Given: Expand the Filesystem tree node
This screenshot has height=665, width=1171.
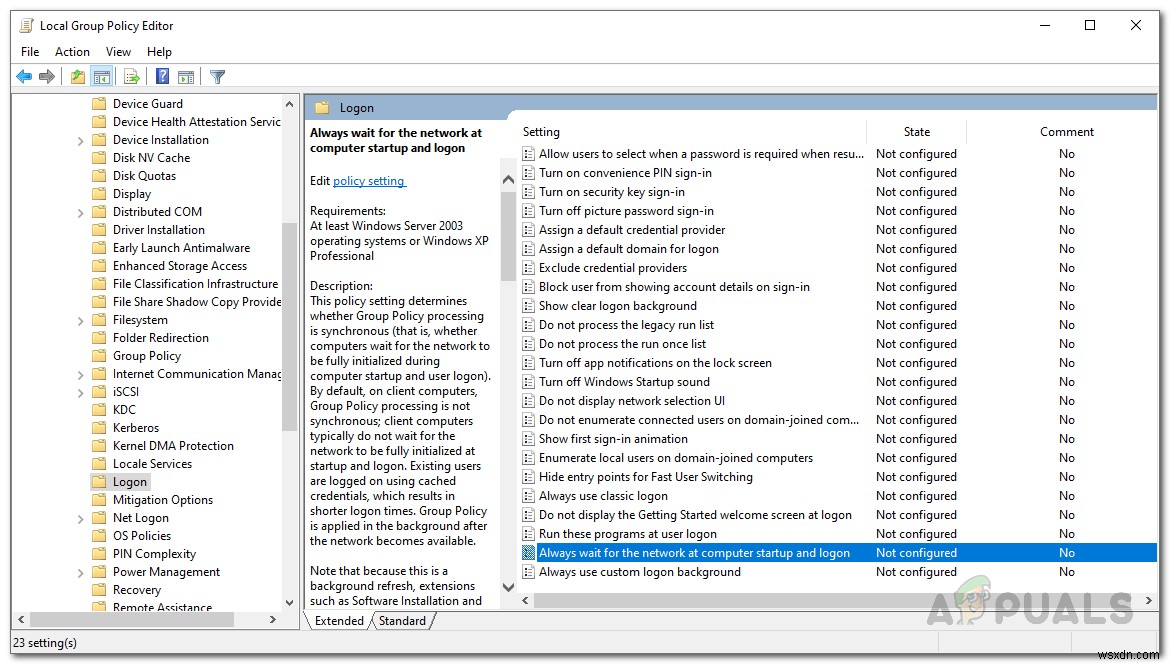Looking at the screenshot, I should tap(81, 321).
